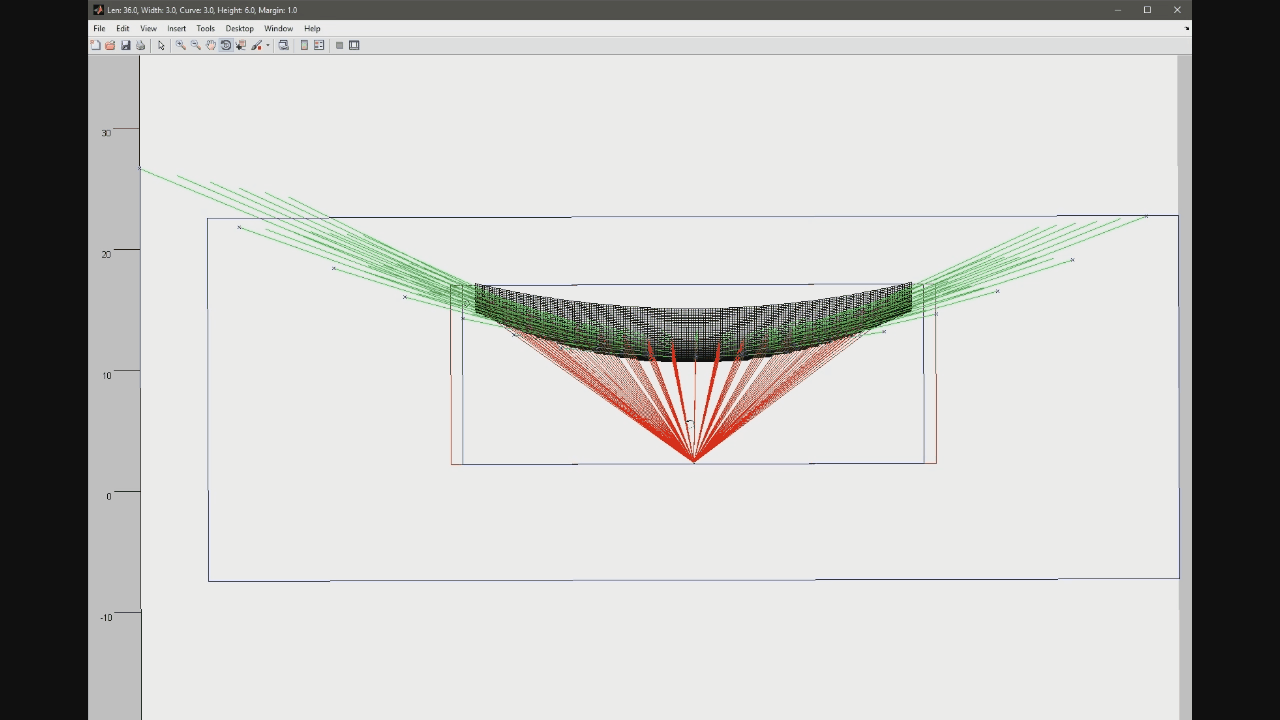This screenshot has height=720, width=1280.
Task: Click the Open File folder icon
Action: point(110,45)
